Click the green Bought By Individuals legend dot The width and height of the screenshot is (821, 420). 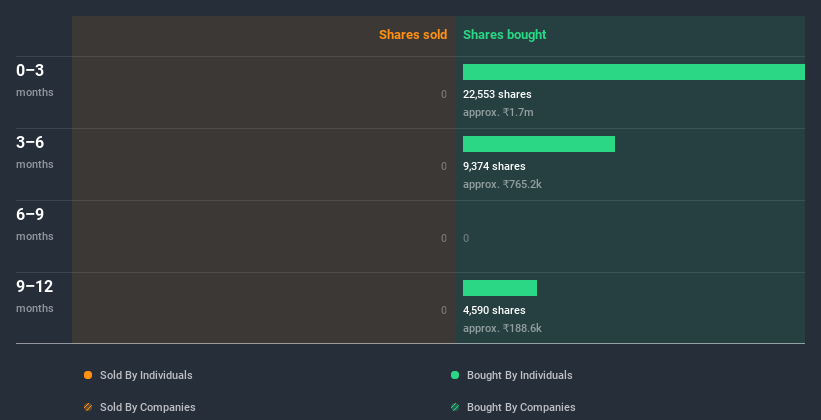click(455, 375)
